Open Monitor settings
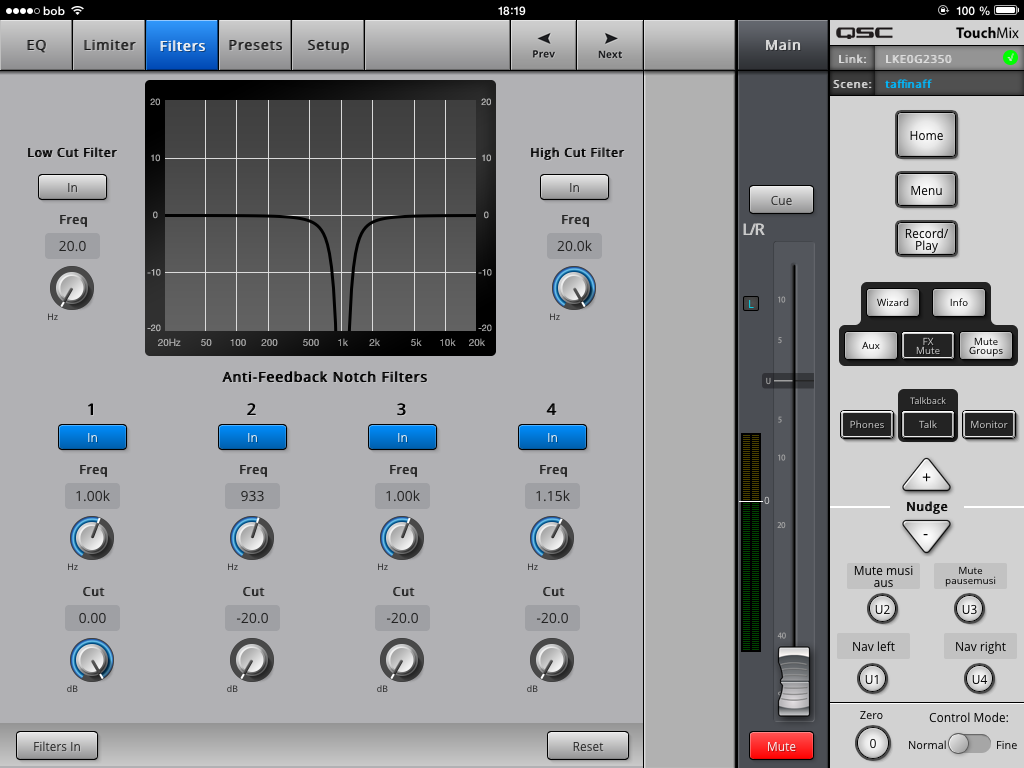 pyautogui.click(x=989, y=424)
